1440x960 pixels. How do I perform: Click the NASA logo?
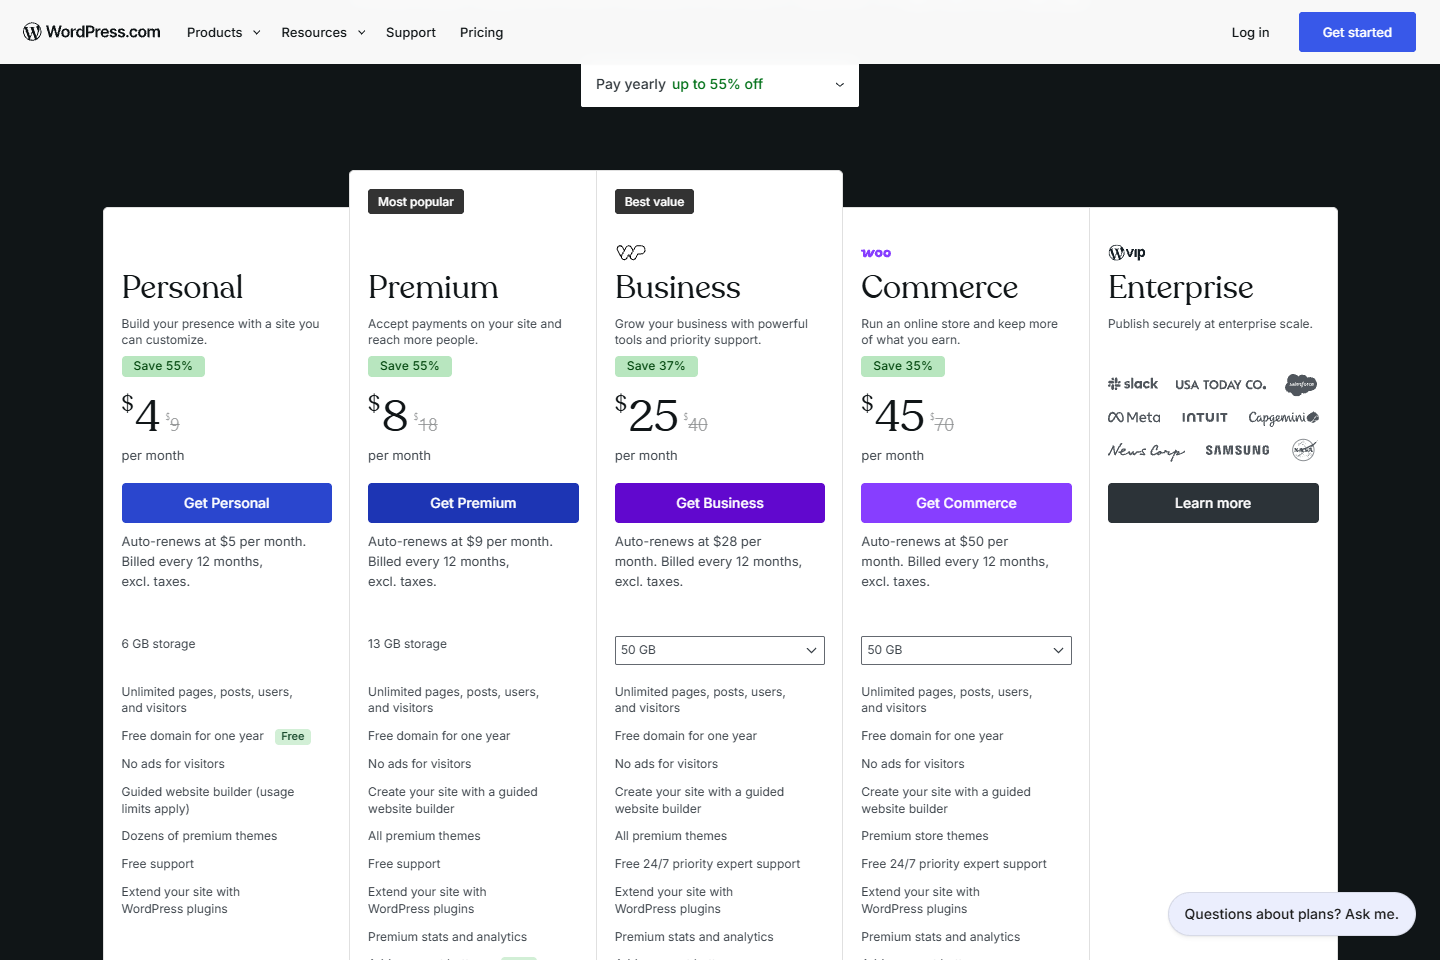pyautogui.click(x=1304, y=450)
